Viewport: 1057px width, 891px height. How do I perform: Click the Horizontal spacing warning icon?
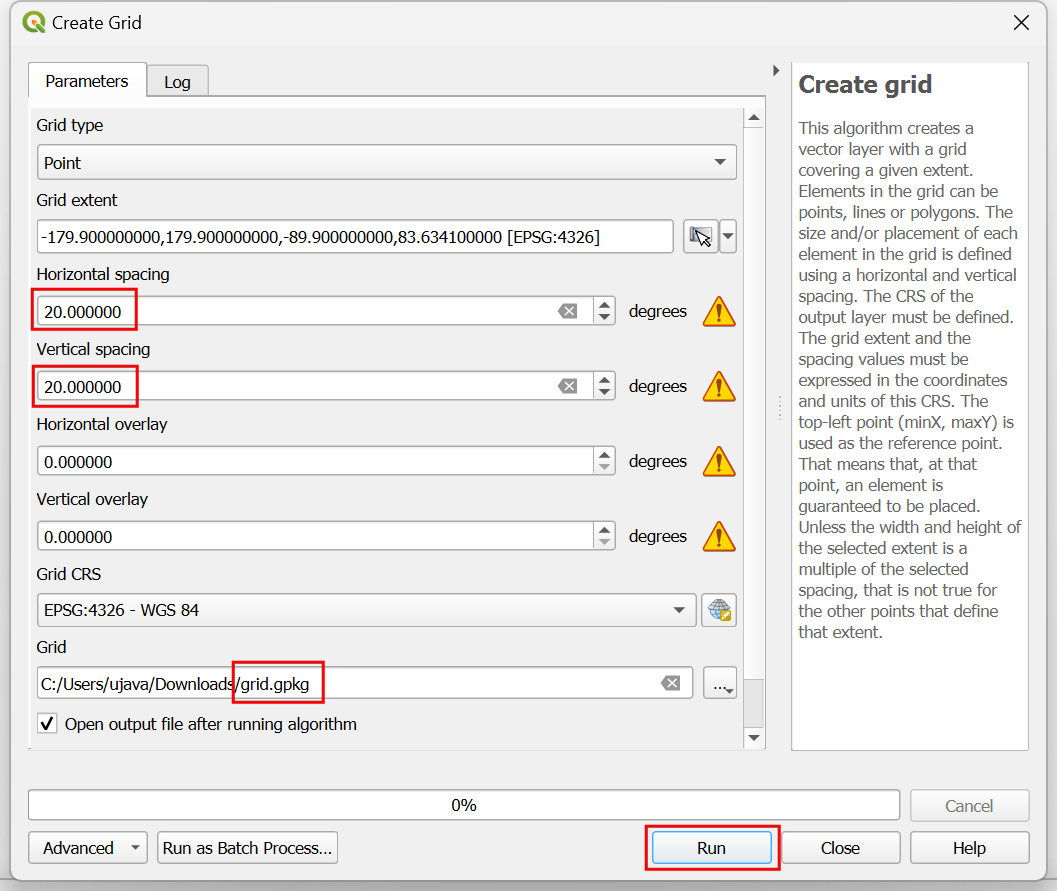tap(719, 312)
